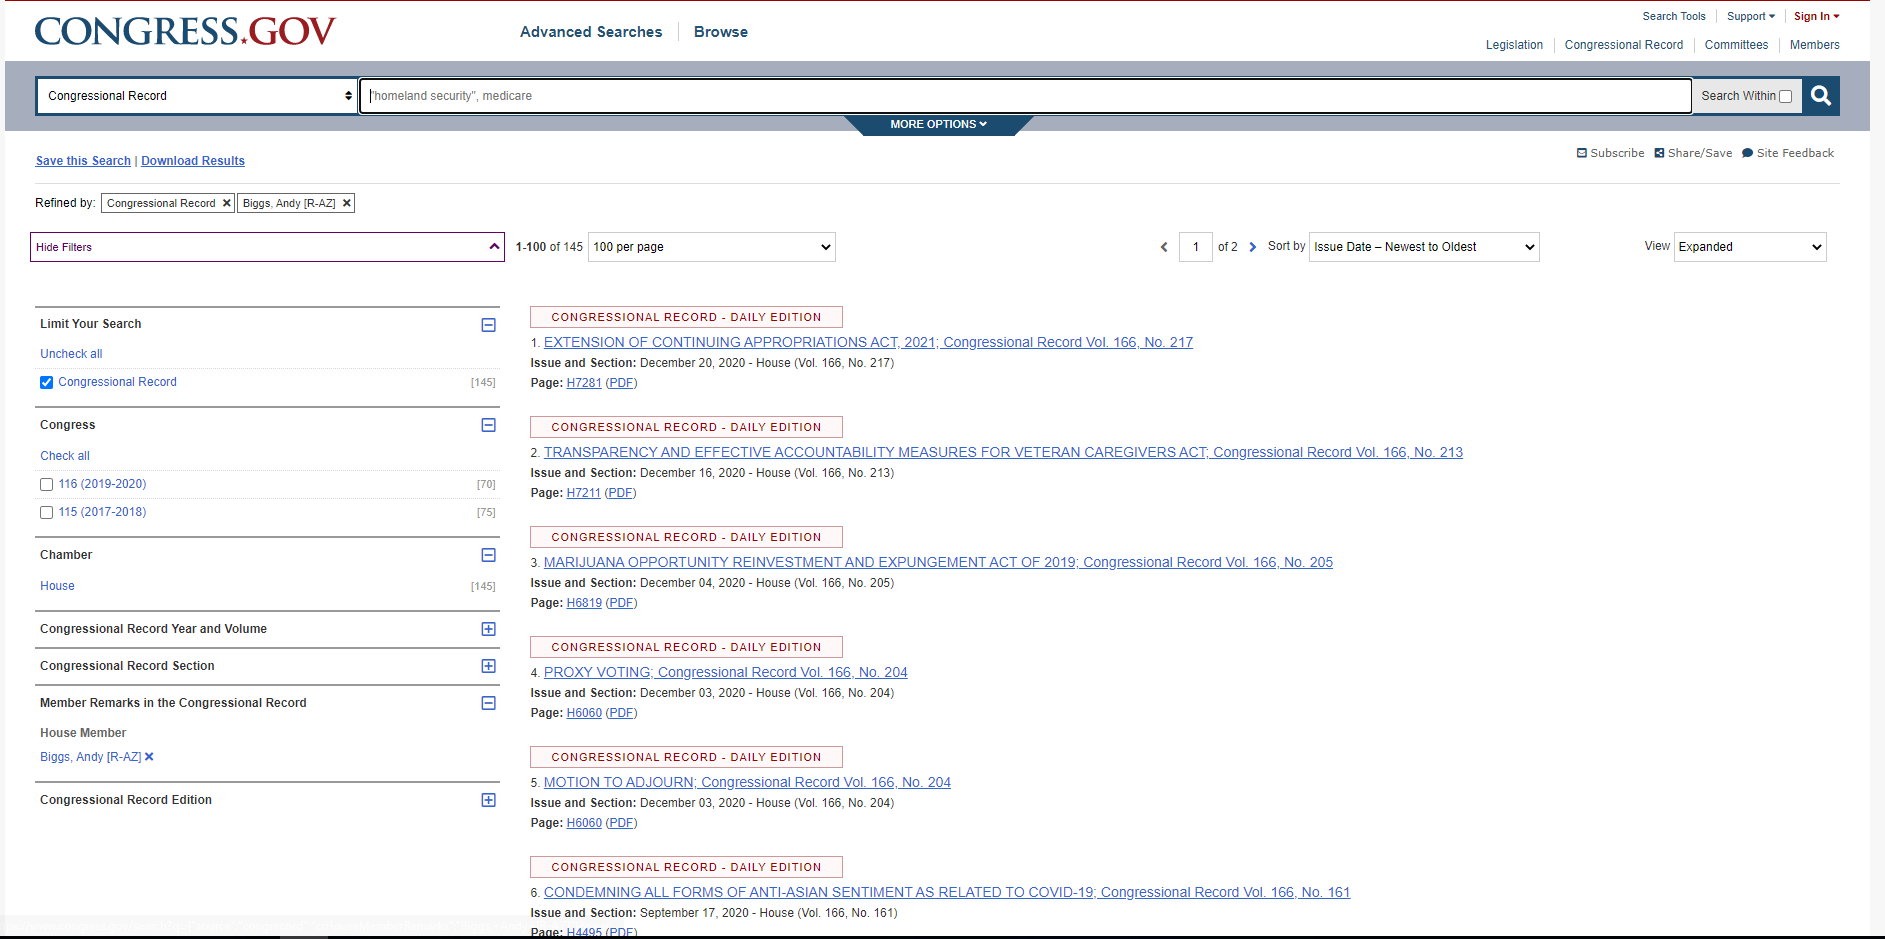
Task: Focus the search query text field
Action: click(x=1026, y=96)
